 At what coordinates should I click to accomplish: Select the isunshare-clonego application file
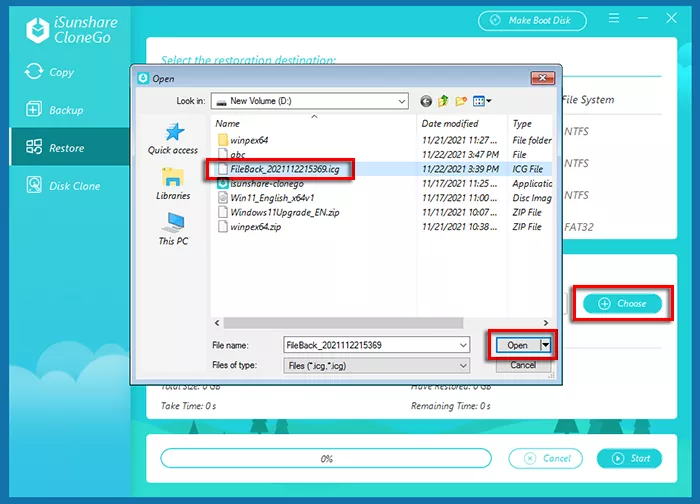tap(267, 183)
